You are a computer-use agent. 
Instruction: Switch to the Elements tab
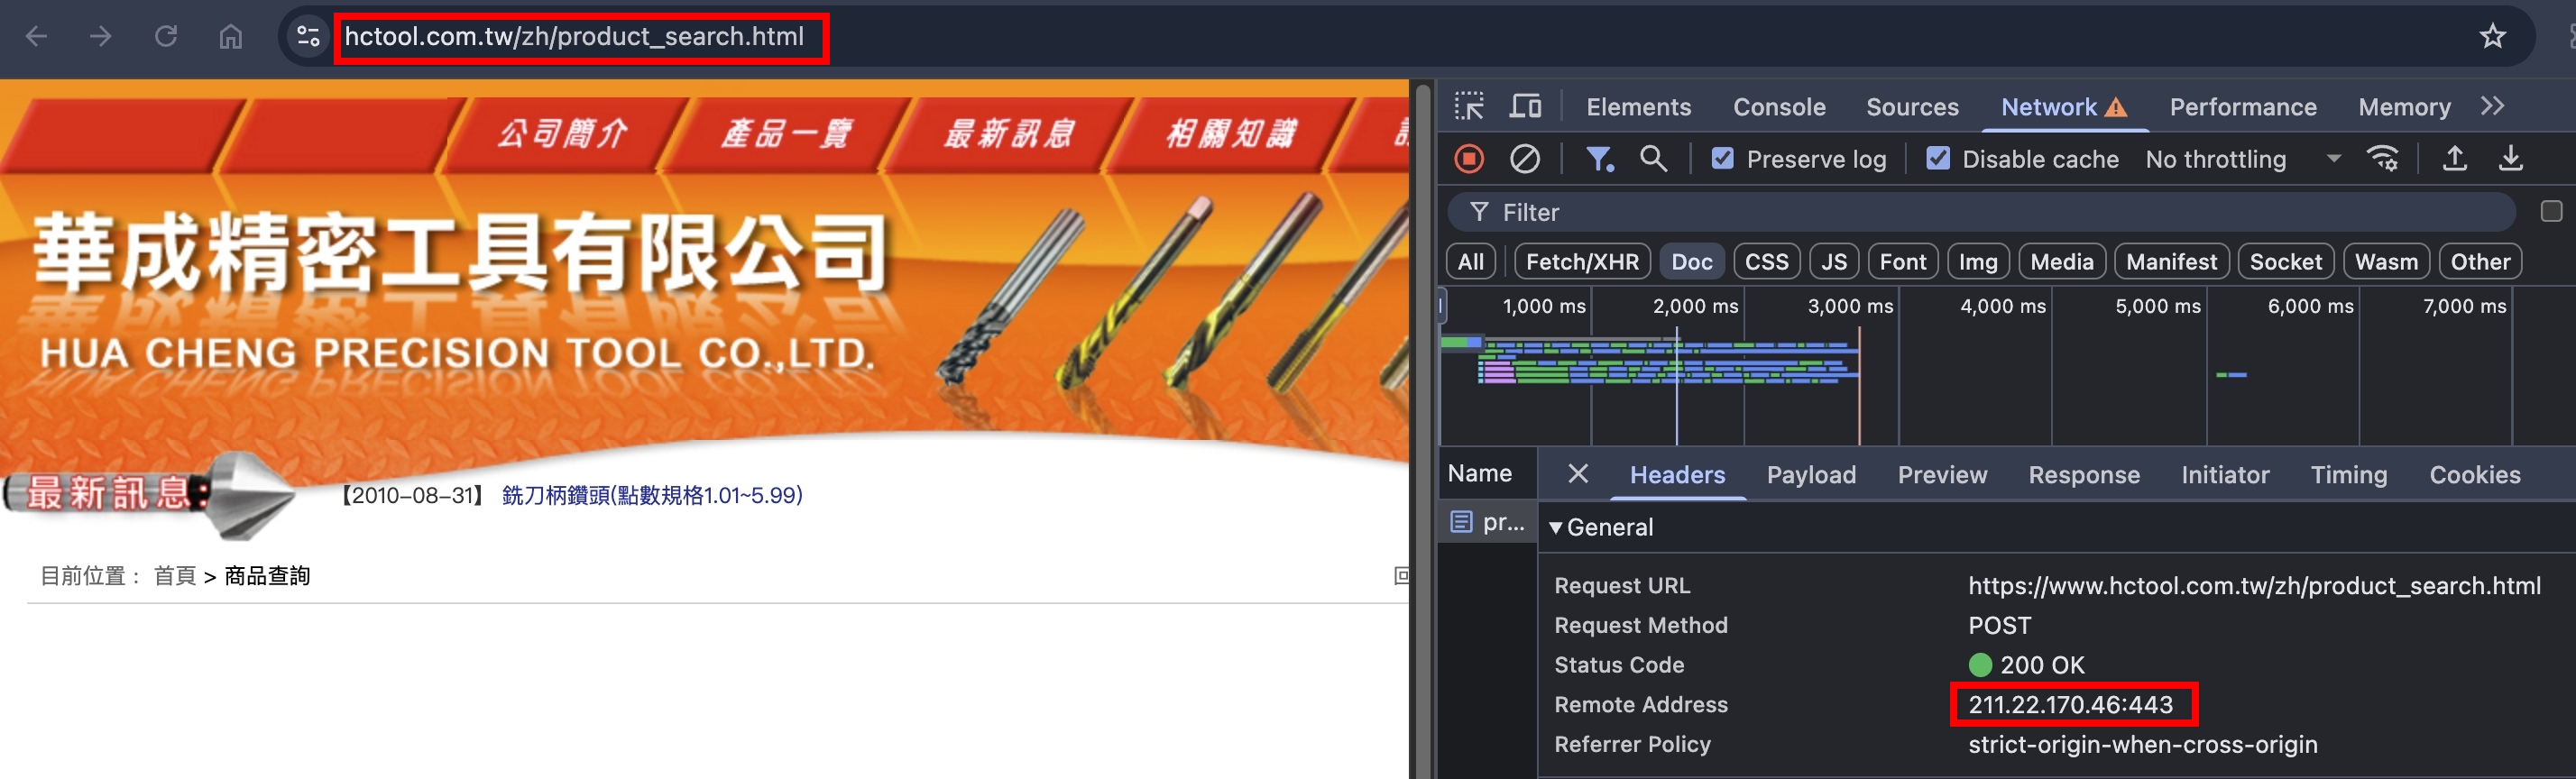coord(1639,107)
